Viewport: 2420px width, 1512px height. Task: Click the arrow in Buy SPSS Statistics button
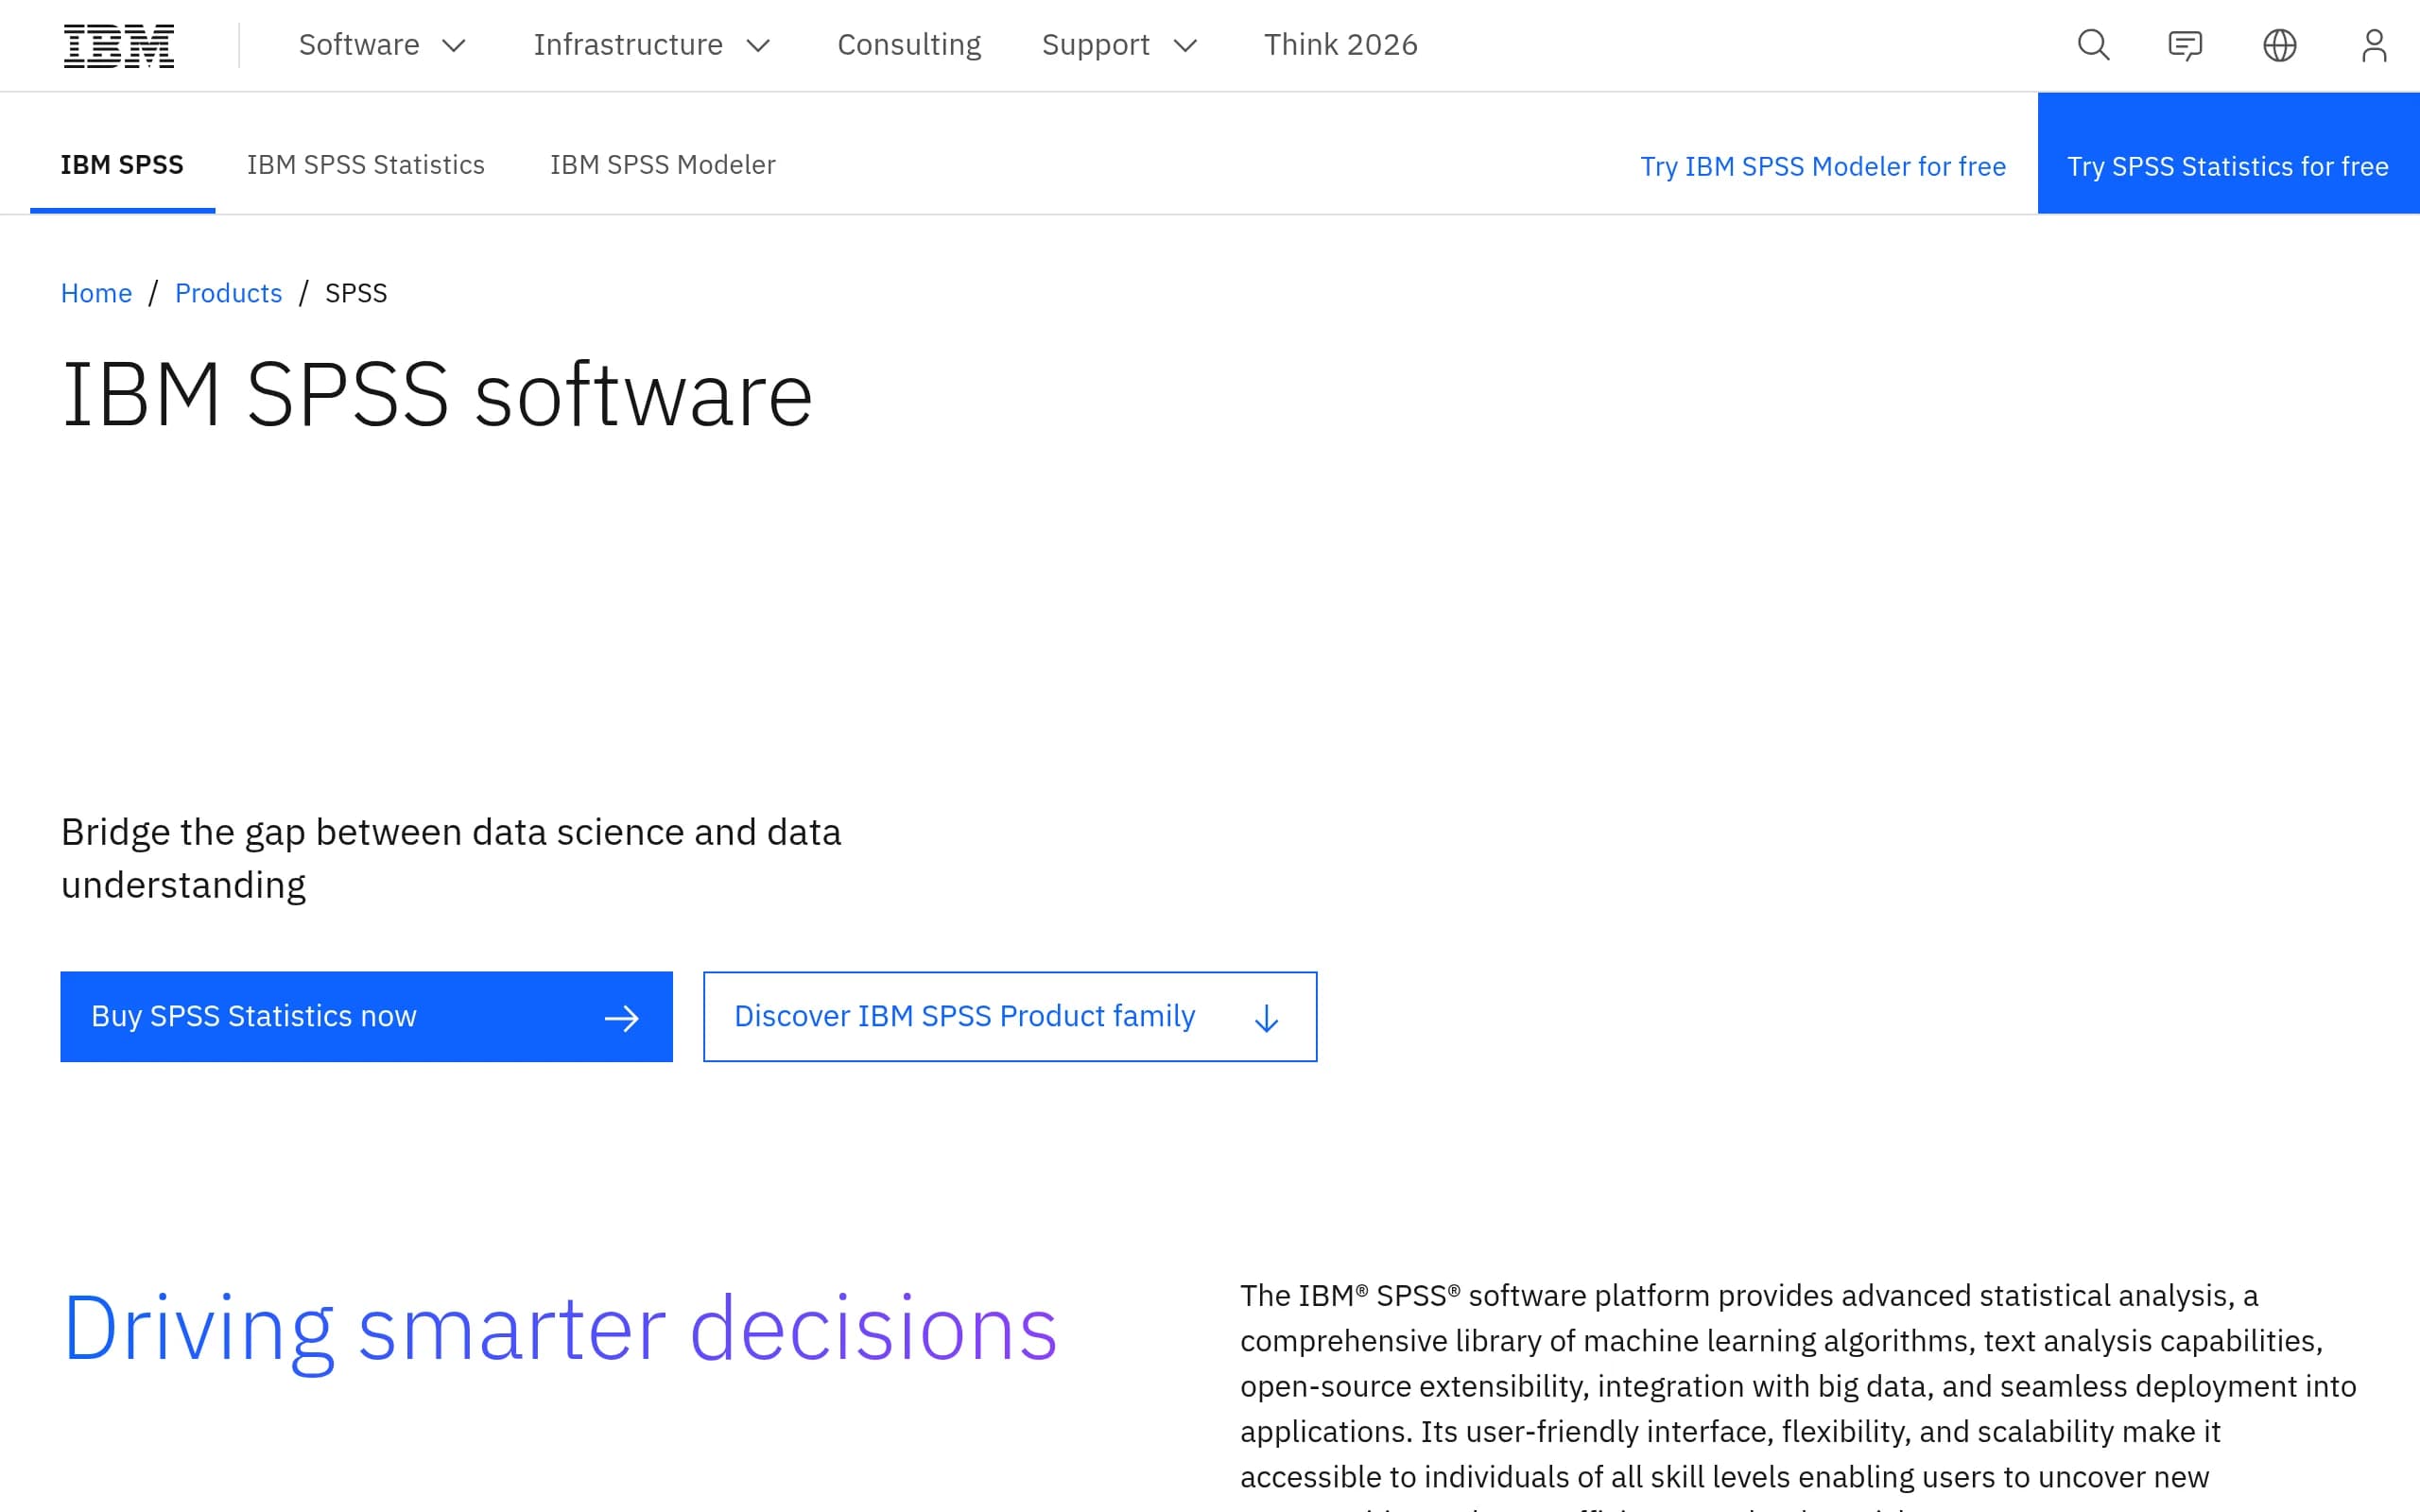click(621, 1018)
